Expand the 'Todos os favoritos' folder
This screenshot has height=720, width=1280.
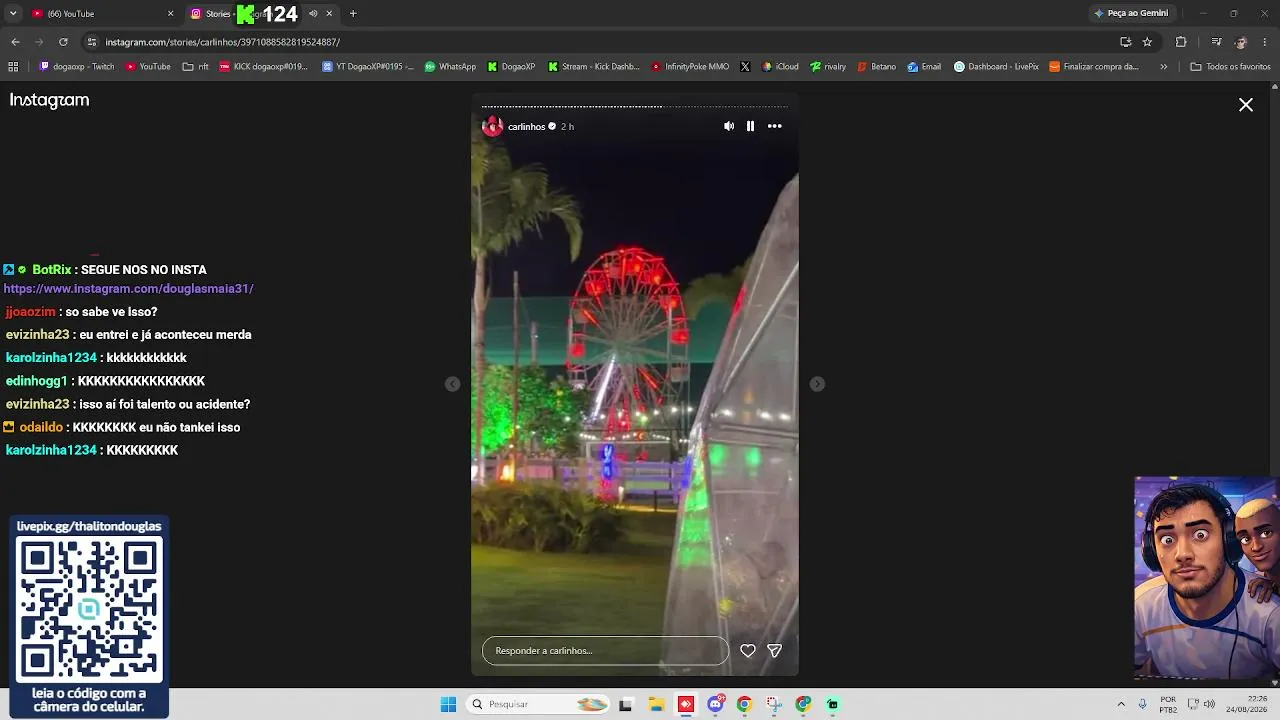click(1230, 67)
